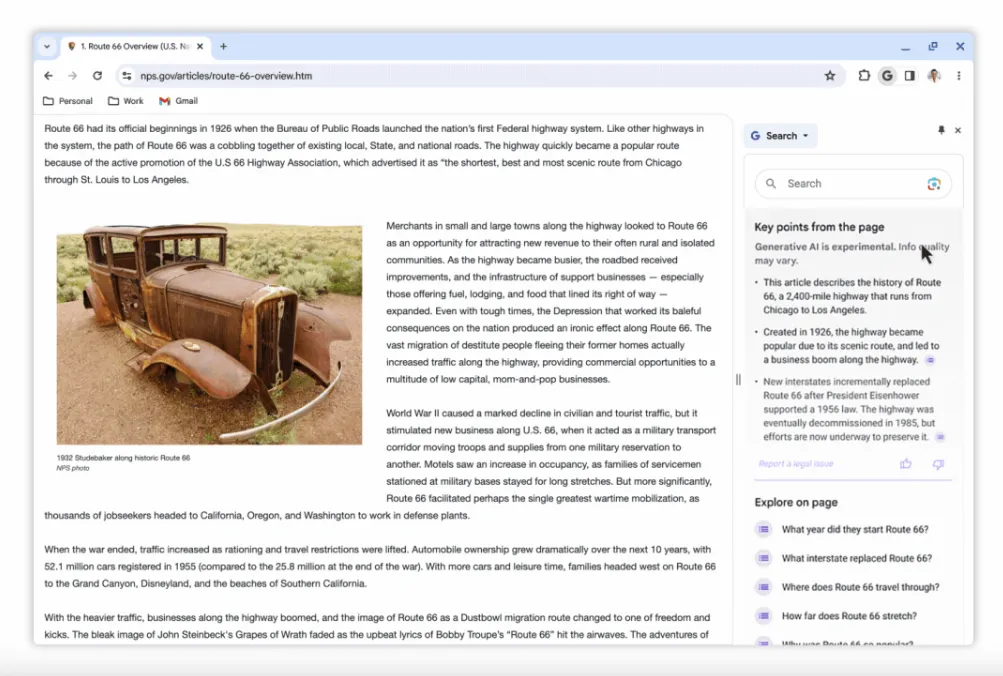Viewport: 1003px width, 676px height.
Task: Click magnifier icon in side panel search
Action: point(771,184)
